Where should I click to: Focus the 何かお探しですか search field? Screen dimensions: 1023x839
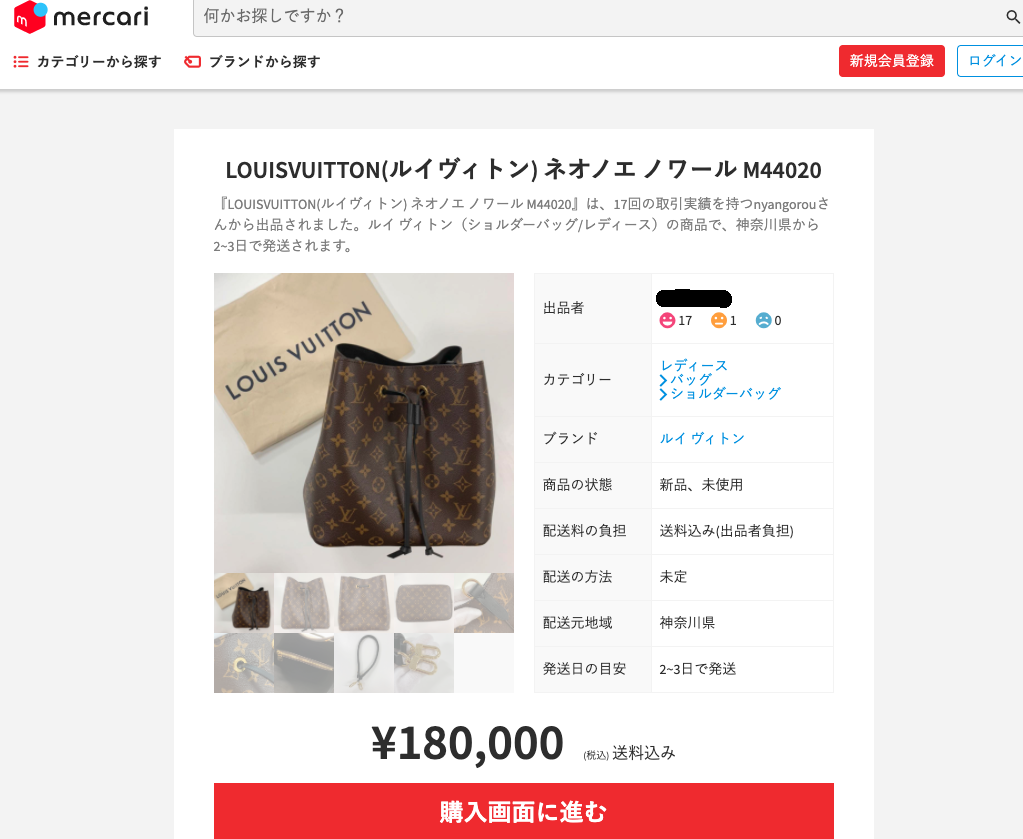click(x=600, y=16)
